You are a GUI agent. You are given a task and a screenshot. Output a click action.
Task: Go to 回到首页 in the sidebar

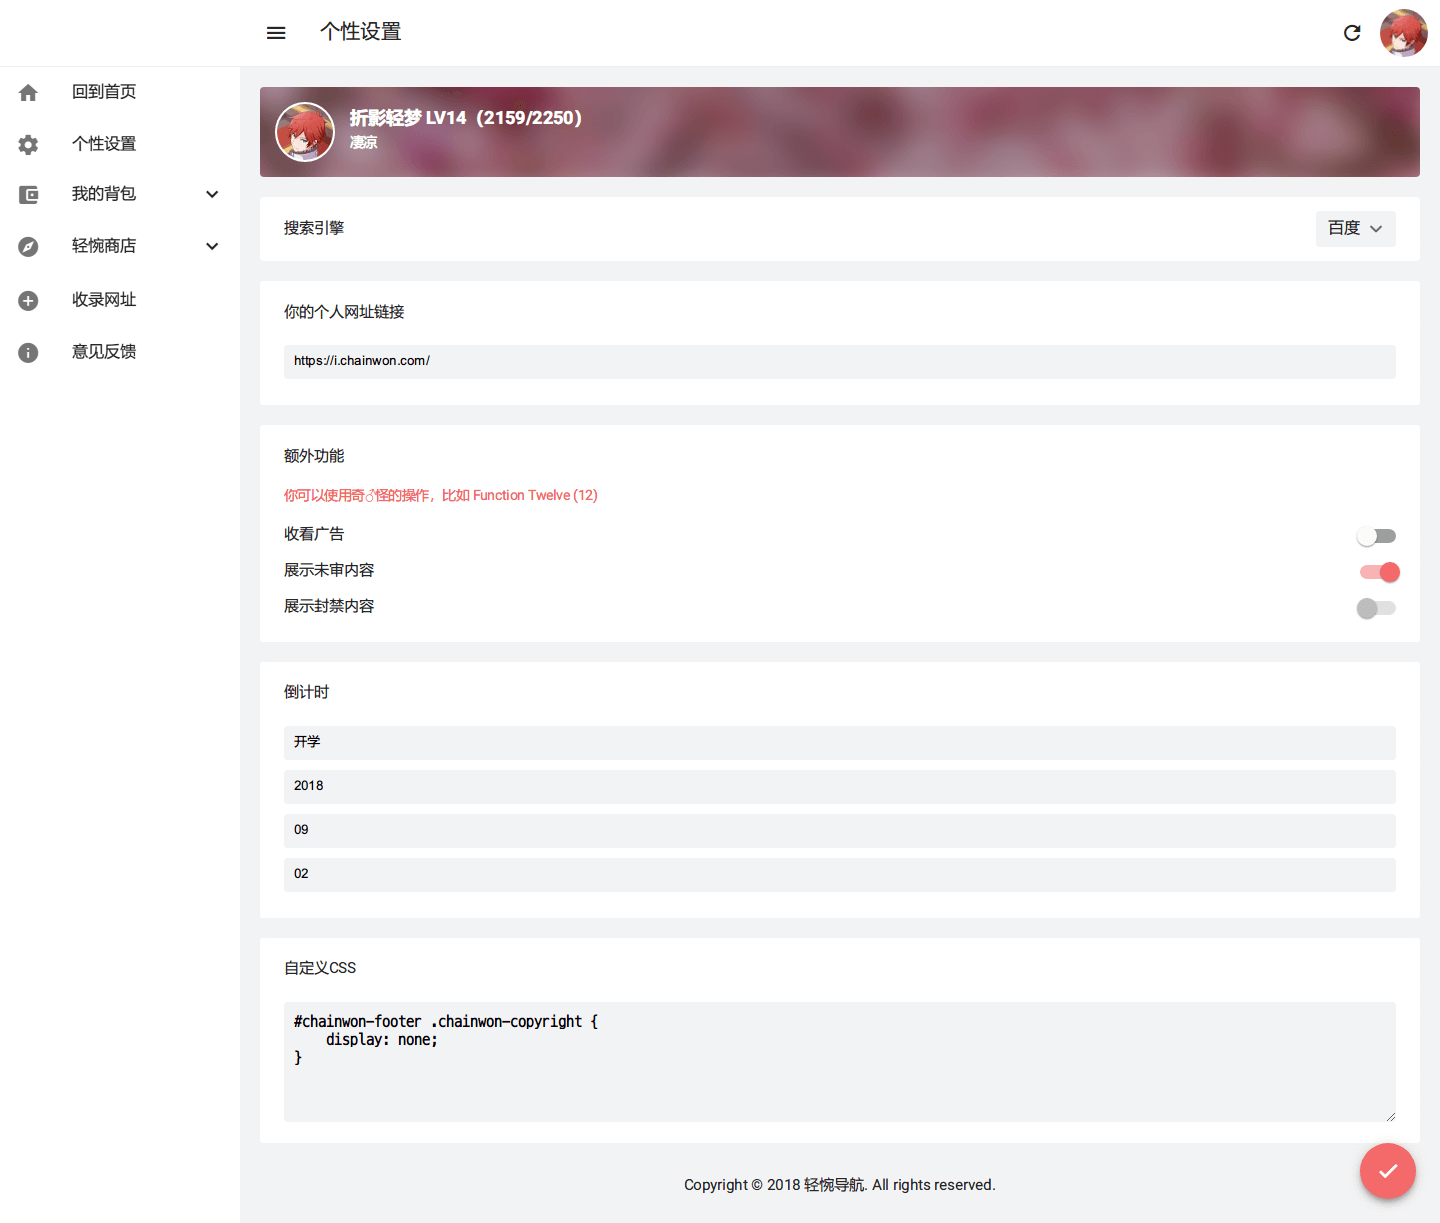[104, 92]
